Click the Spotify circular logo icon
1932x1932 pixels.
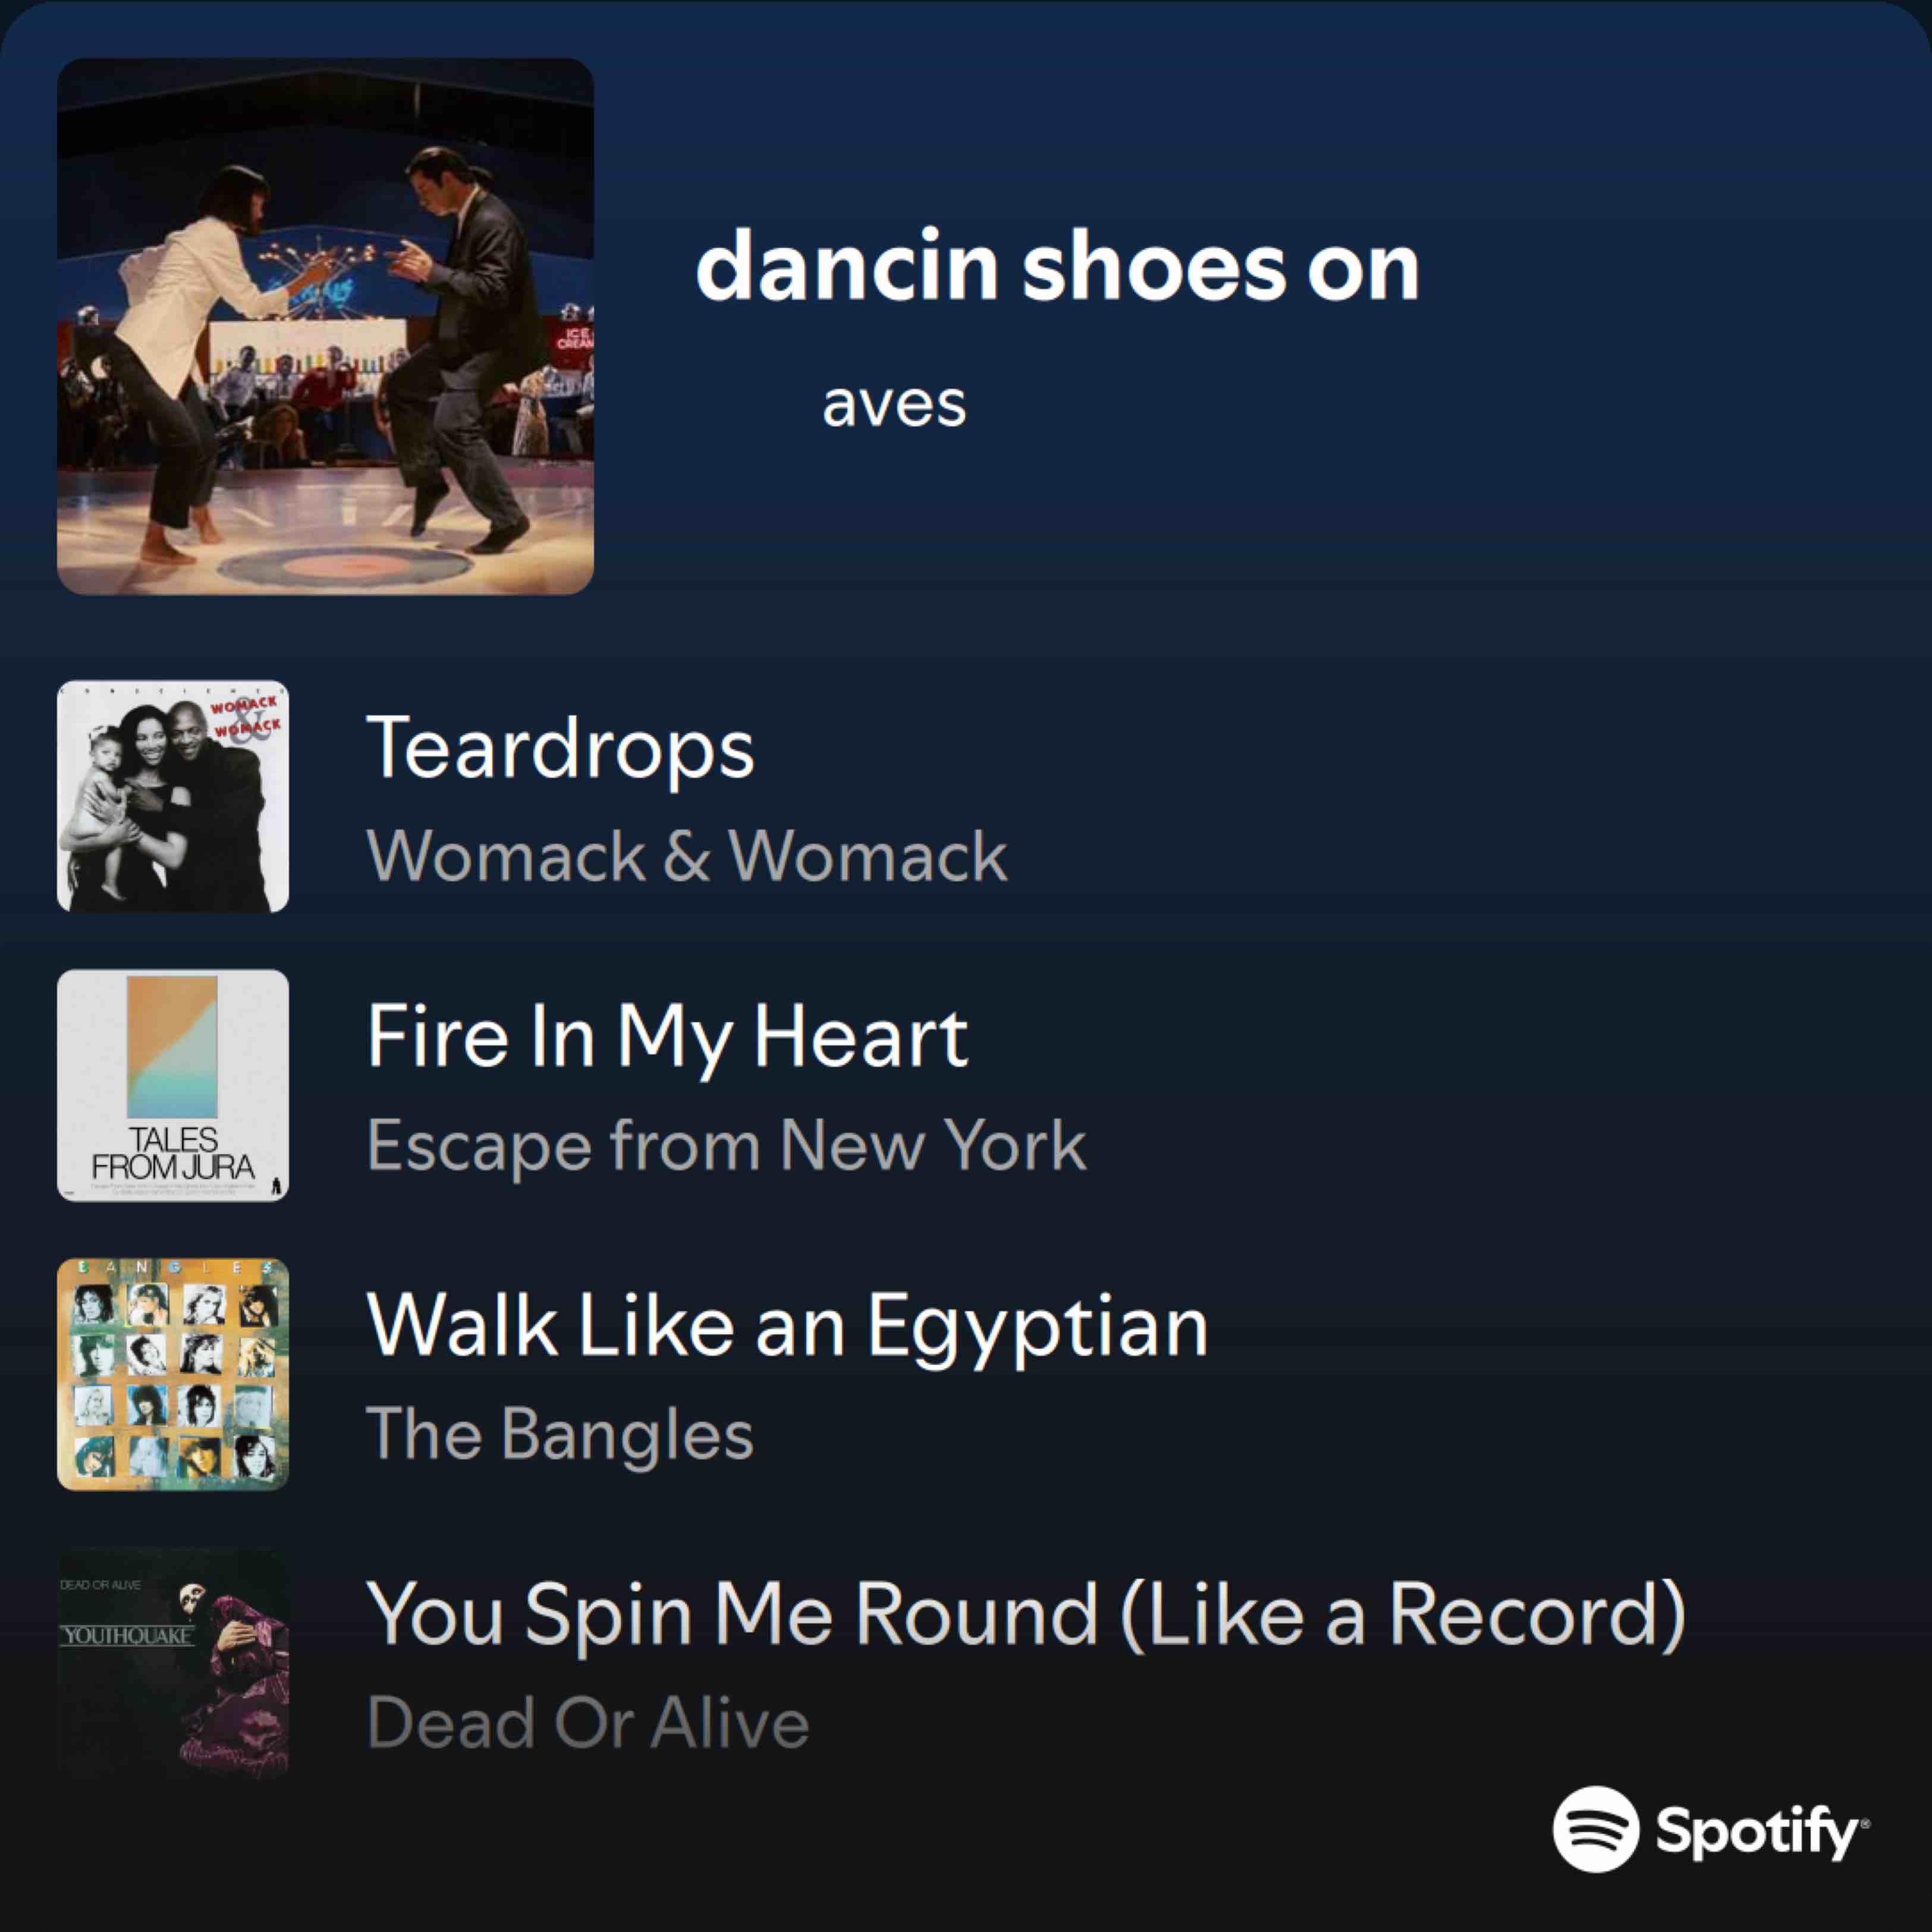(x=1596, y=1829)
